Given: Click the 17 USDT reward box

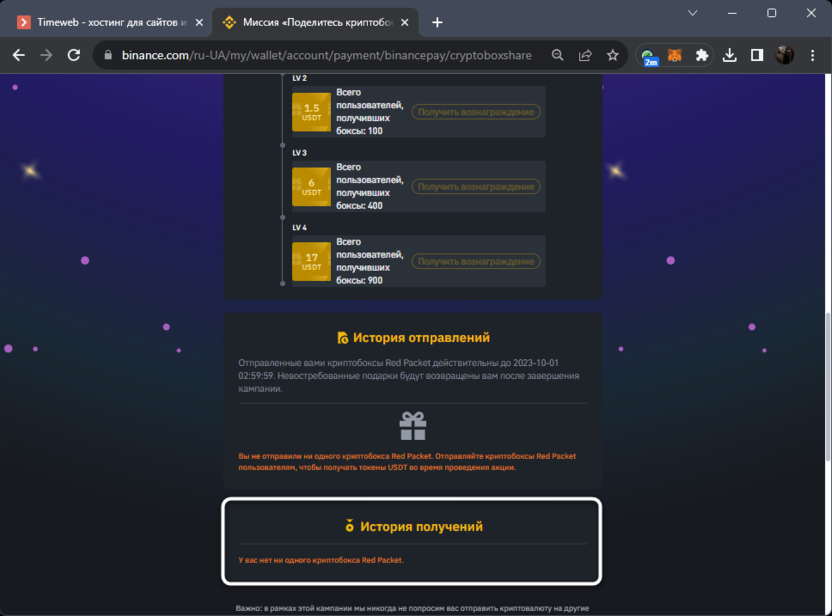Looking at the screenshot, I should pos(311,262).
